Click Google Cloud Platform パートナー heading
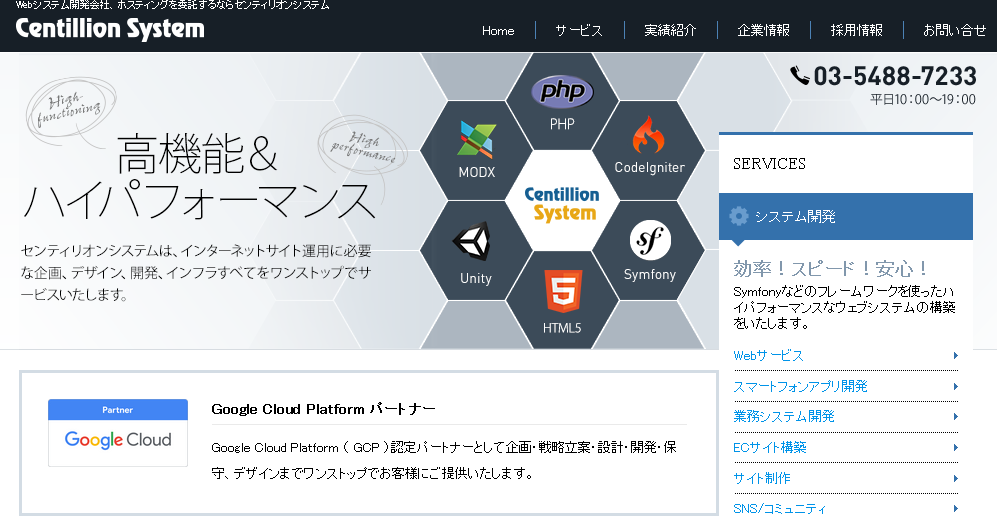Image resolution: width=997 pixels, height=520 pixels. coord(324,409)
